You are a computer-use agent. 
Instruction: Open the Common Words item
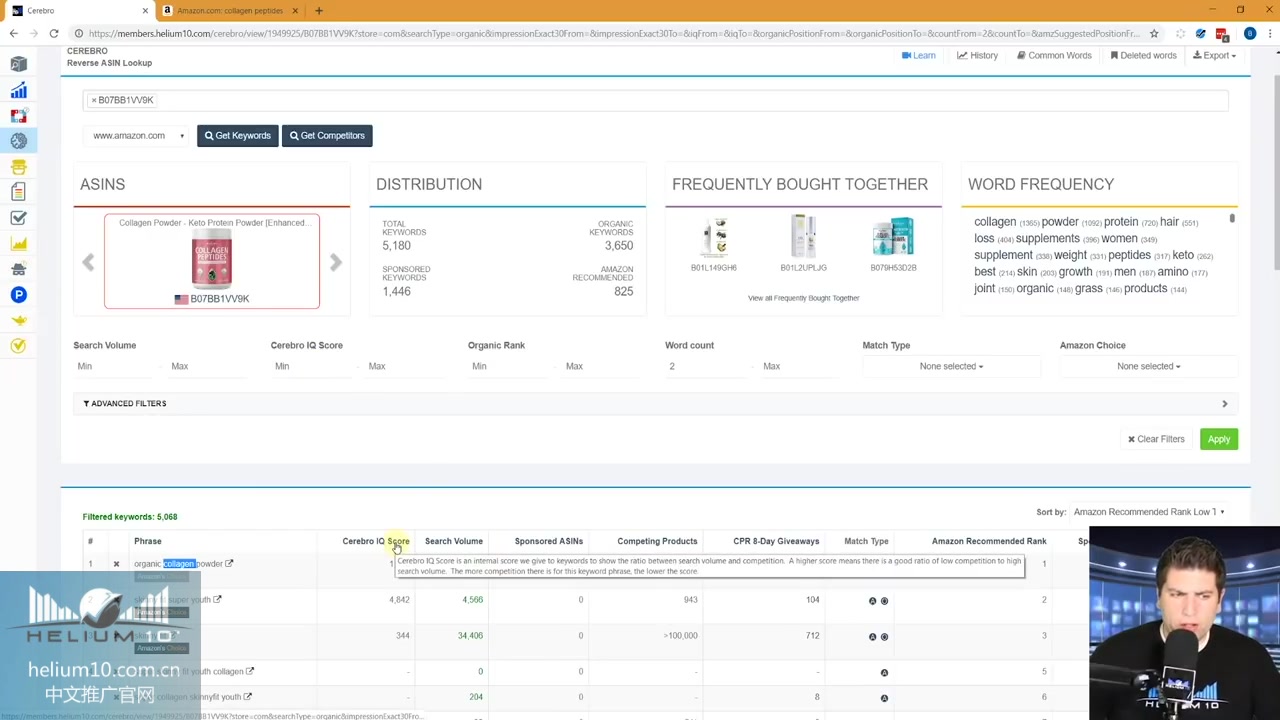1054,56
